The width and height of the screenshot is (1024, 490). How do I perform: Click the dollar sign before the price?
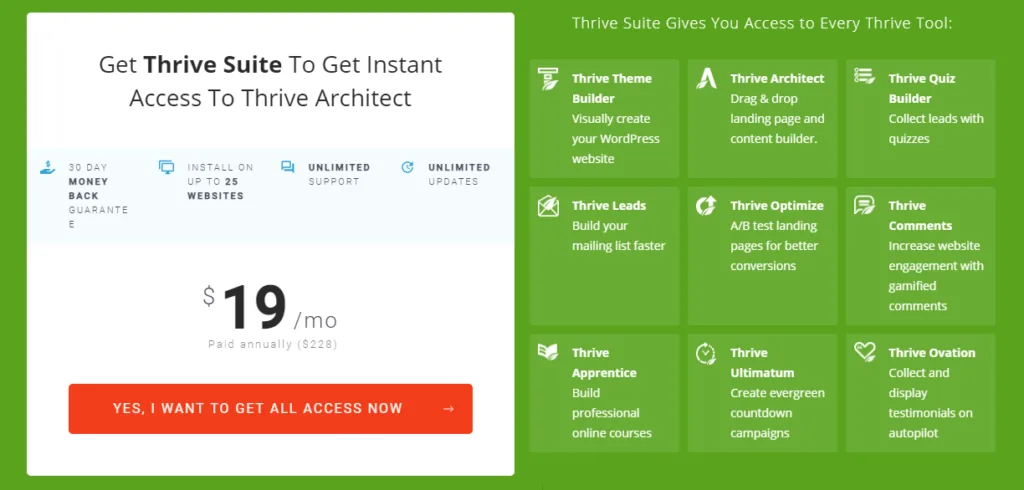click(x=208, y=296)
